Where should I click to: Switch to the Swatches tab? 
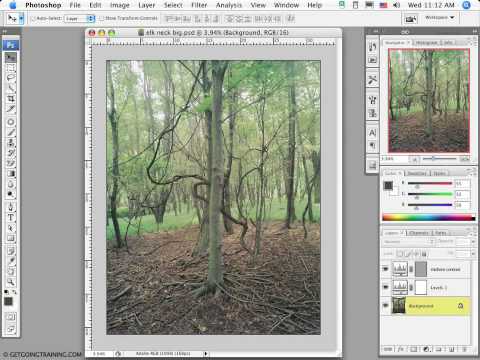[417, 173]
